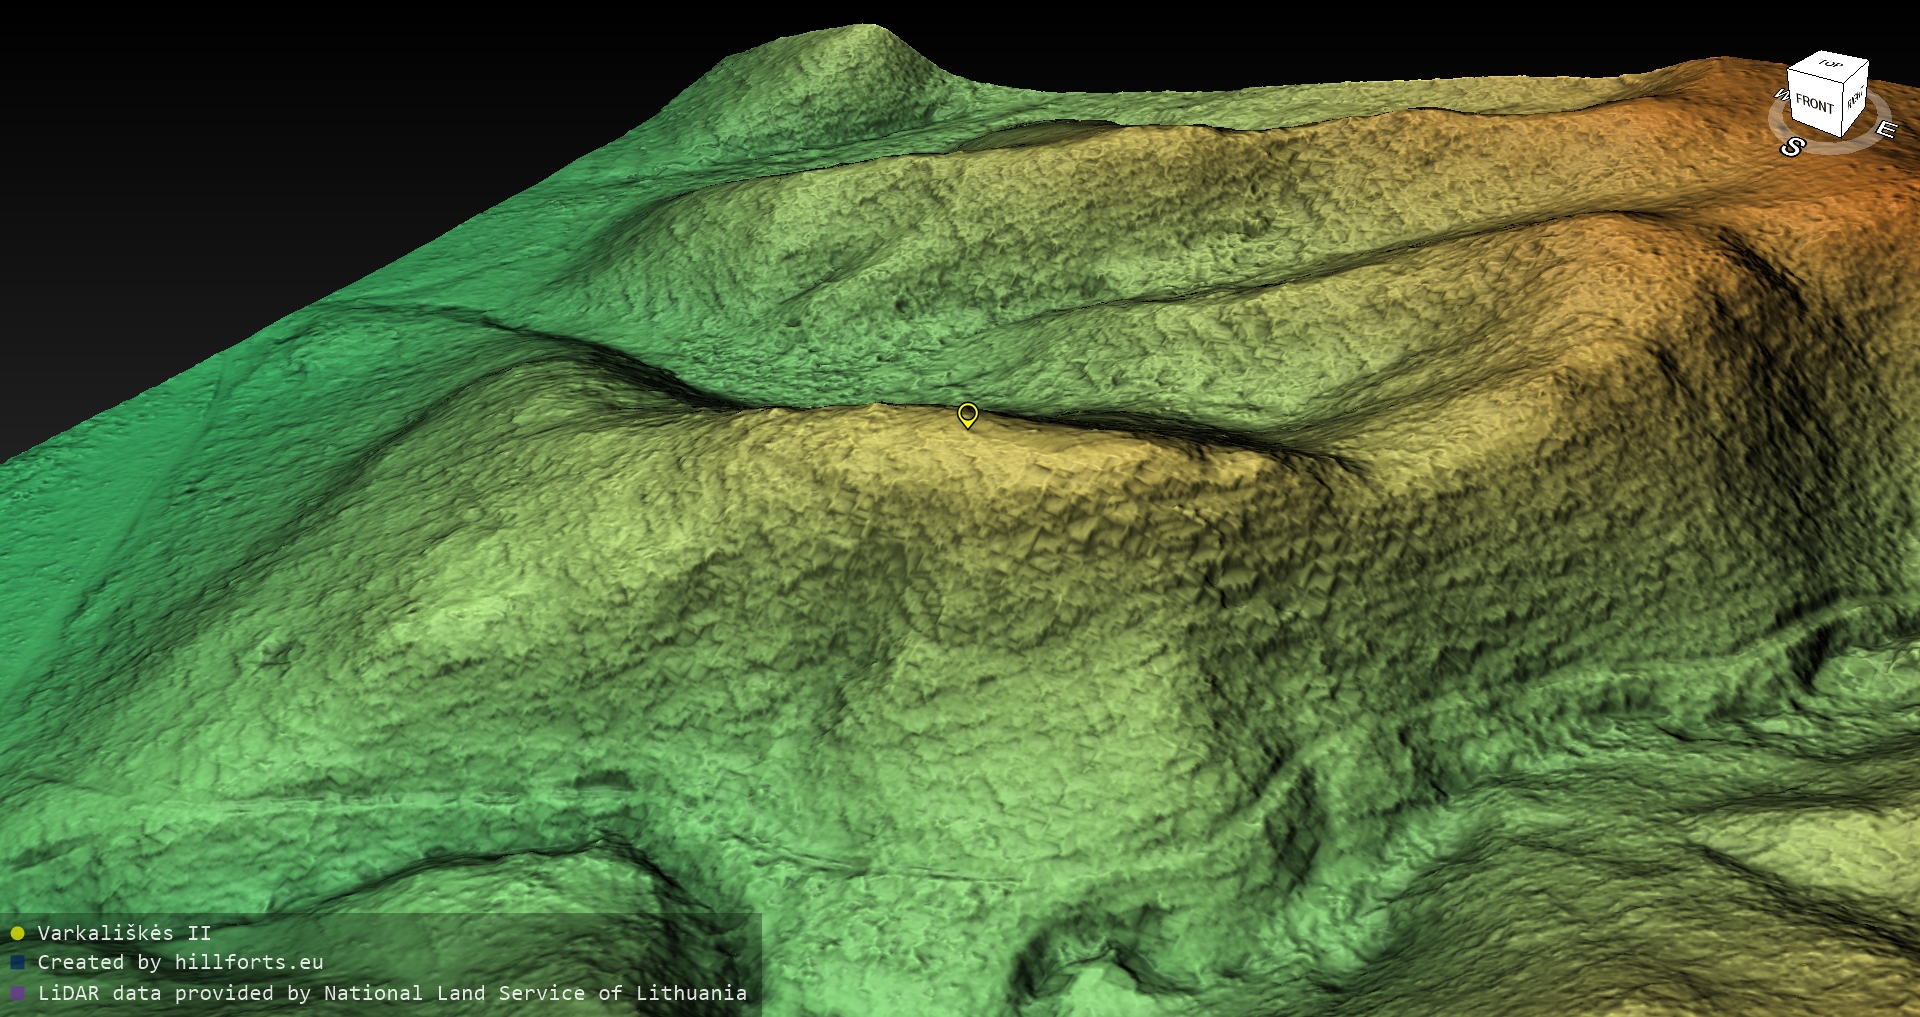Click the blue square legend marker
The height and width of the screenshot is (1017, 1920).
coord(17,962)
